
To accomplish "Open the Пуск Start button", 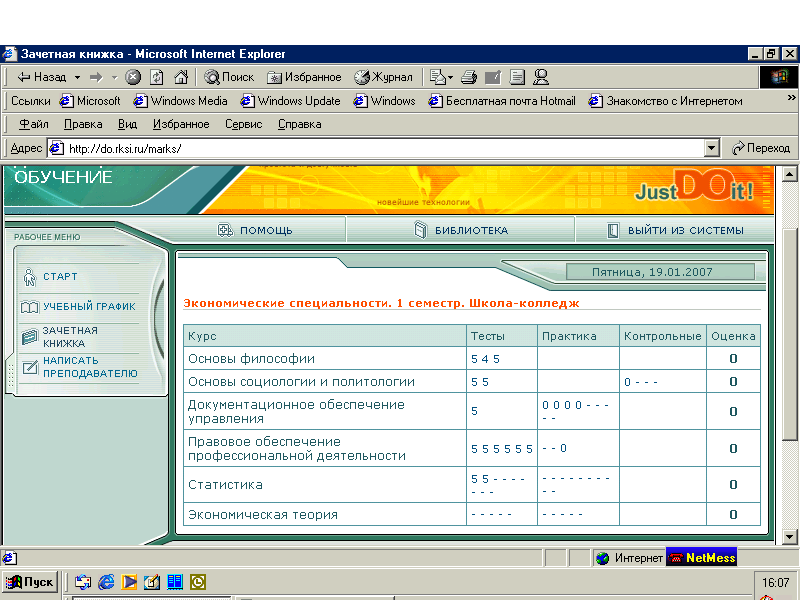I will (x=30, y=581).
